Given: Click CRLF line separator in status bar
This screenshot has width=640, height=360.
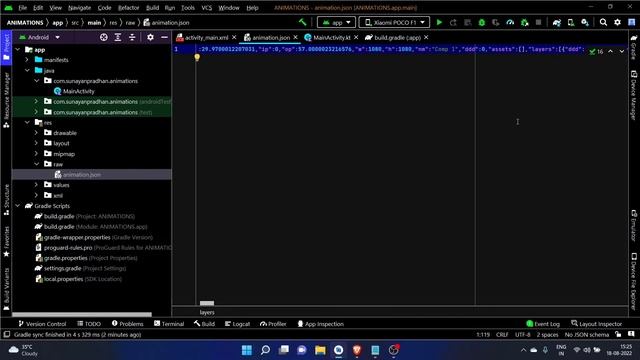Looking at the screenshot, I should (502, 335).
